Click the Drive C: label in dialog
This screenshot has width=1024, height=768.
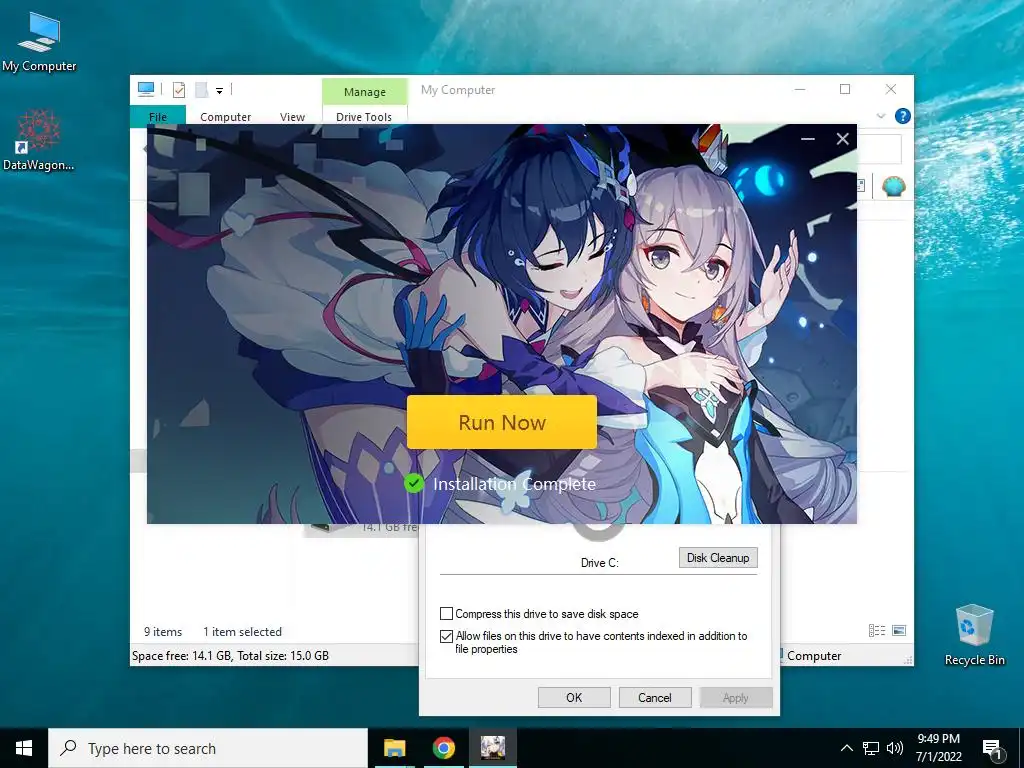[x=600, y=562]
